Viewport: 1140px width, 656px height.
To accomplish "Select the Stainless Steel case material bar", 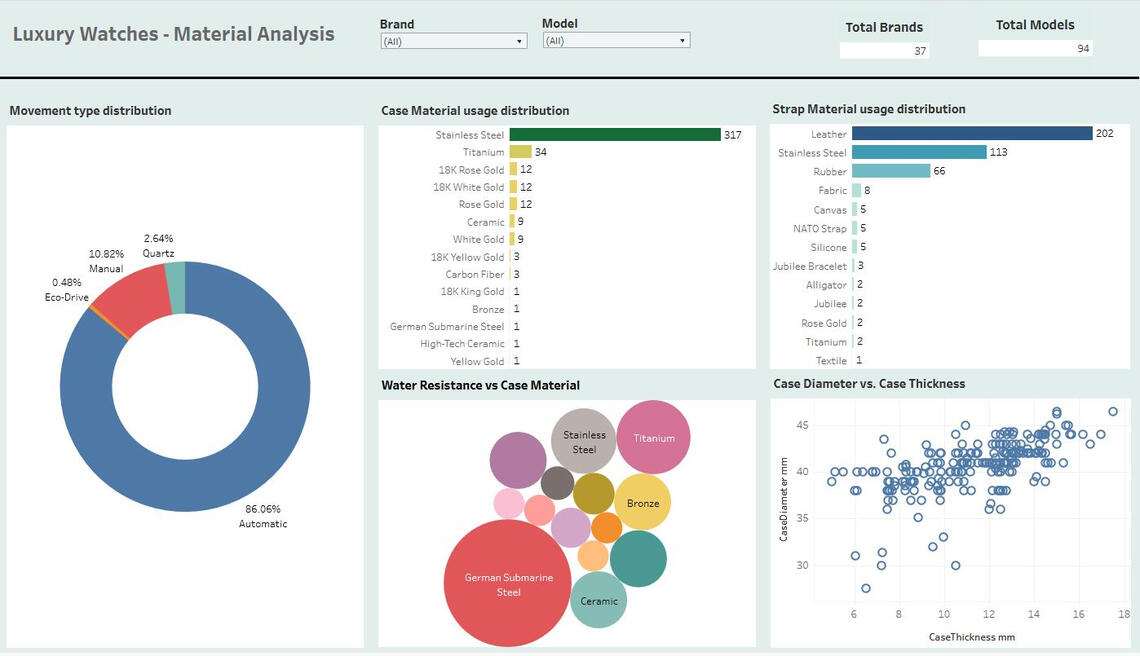I will (x=614, y=135).
